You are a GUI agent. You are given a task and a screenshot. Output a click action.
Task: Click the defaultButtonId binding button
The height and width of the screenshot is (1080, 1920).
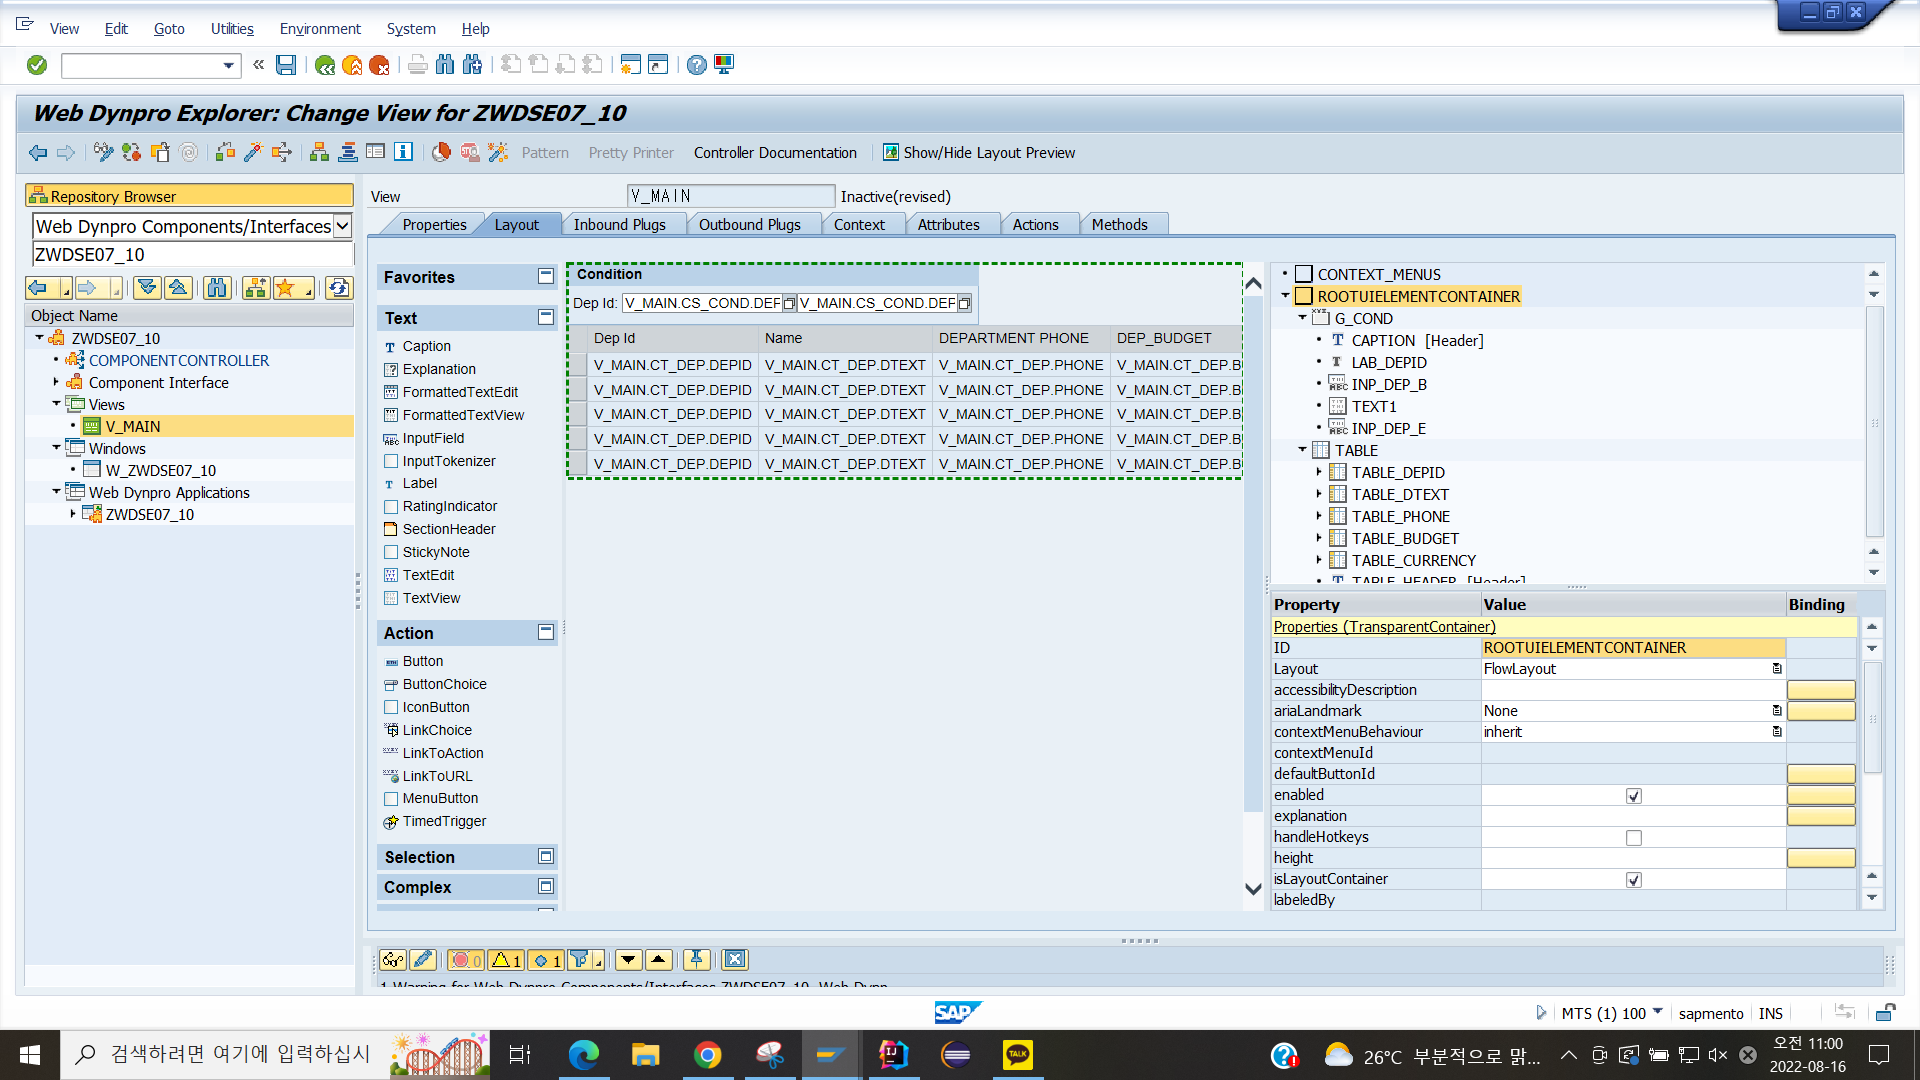(1820, 774)
